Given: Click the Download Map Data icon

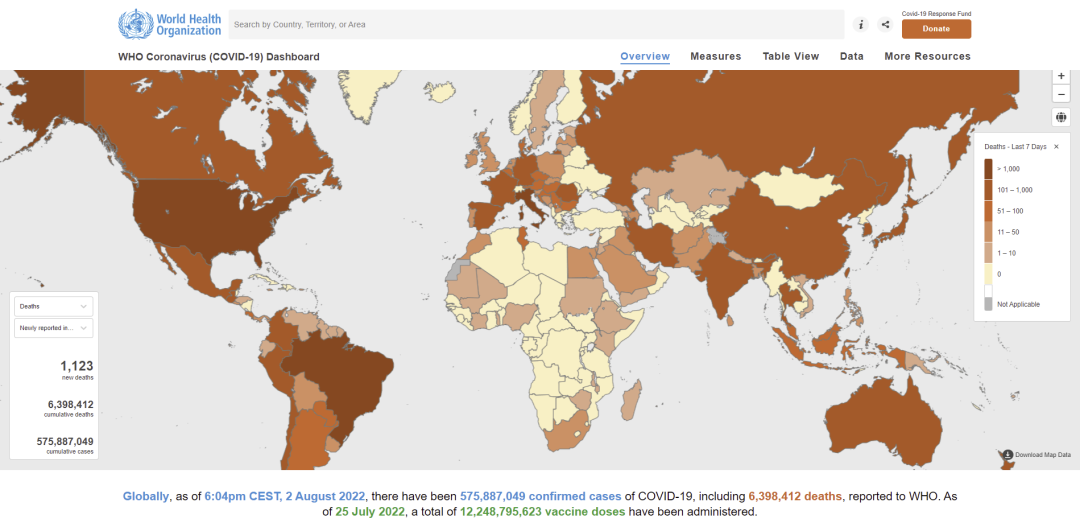Looking at the screenshot, I should pyautogui.click(x=1008, y=455).
